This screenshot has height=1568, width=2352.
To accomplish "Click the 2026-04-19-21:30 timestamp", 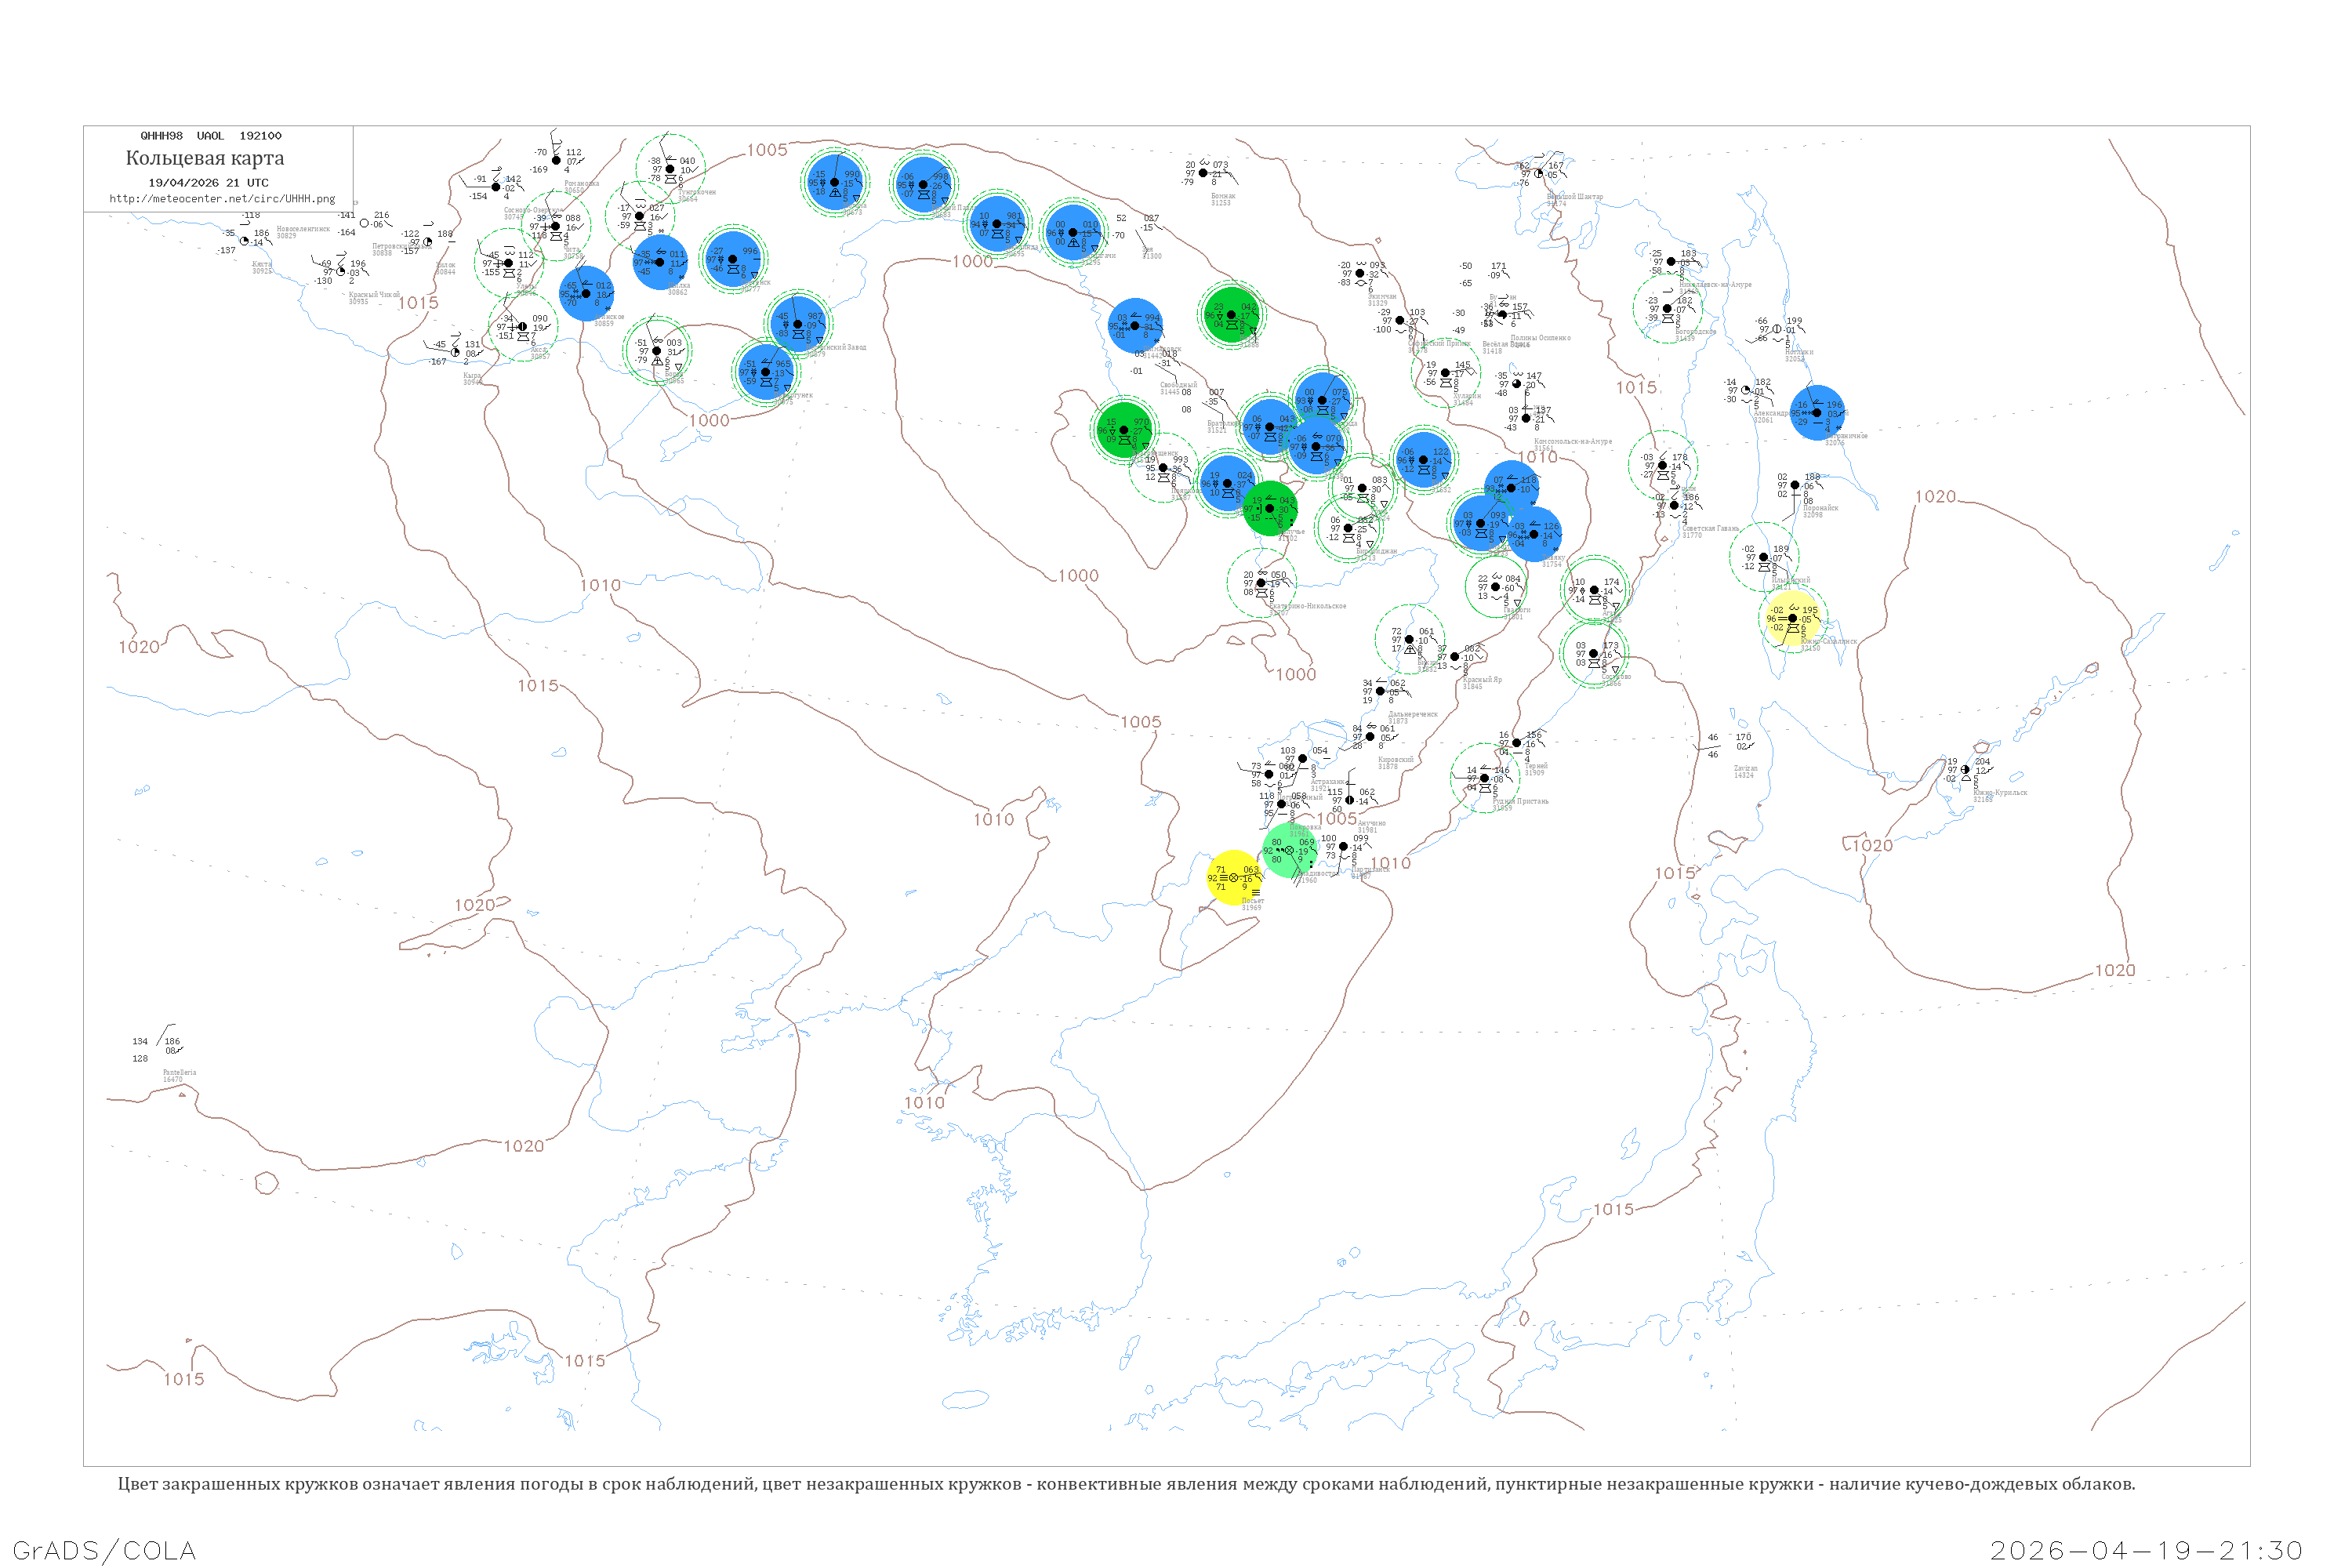I will [2146, 1550].
